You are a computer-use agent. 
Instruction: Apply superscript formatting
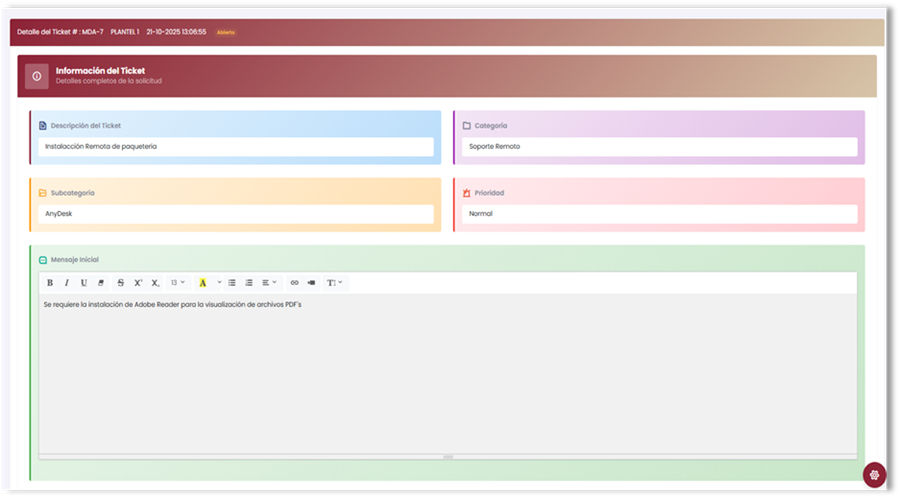[x=138, y=283]
